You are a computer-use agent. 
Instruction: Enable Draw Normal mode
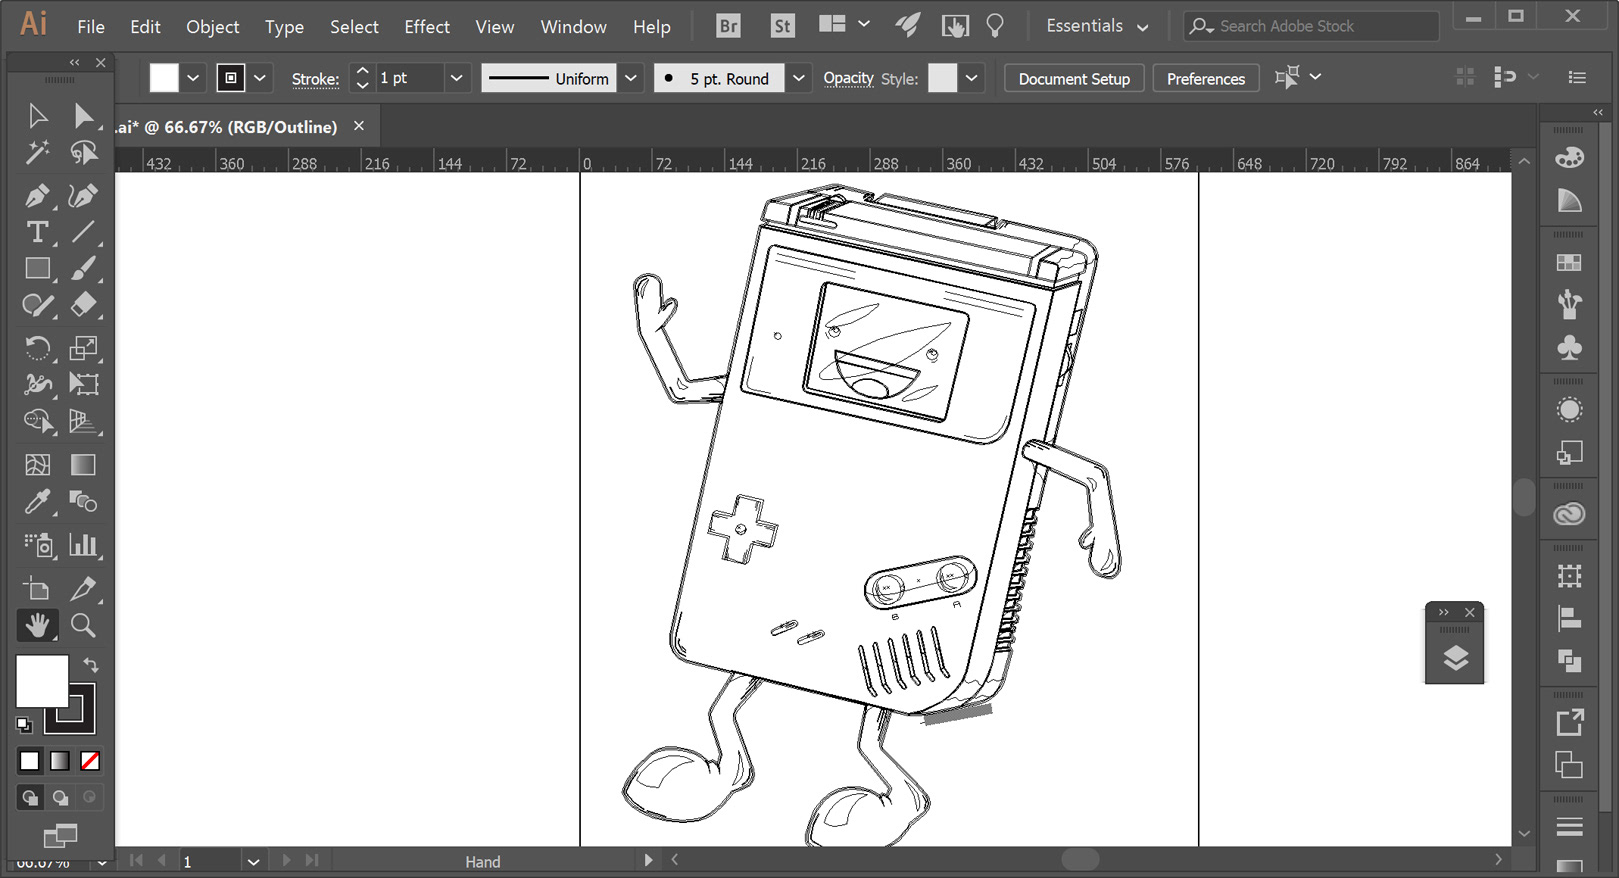click(x=30, y=797)
